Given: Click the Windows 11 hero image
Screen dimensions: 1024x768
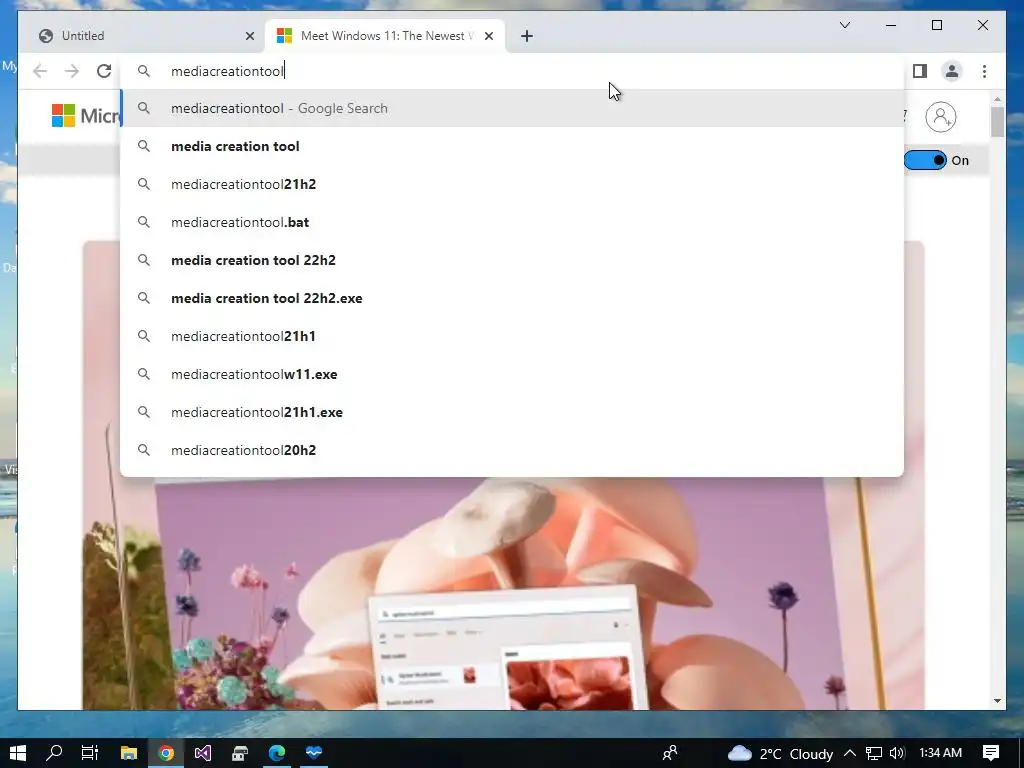Looking at the screenshot, I should (503, 593).
